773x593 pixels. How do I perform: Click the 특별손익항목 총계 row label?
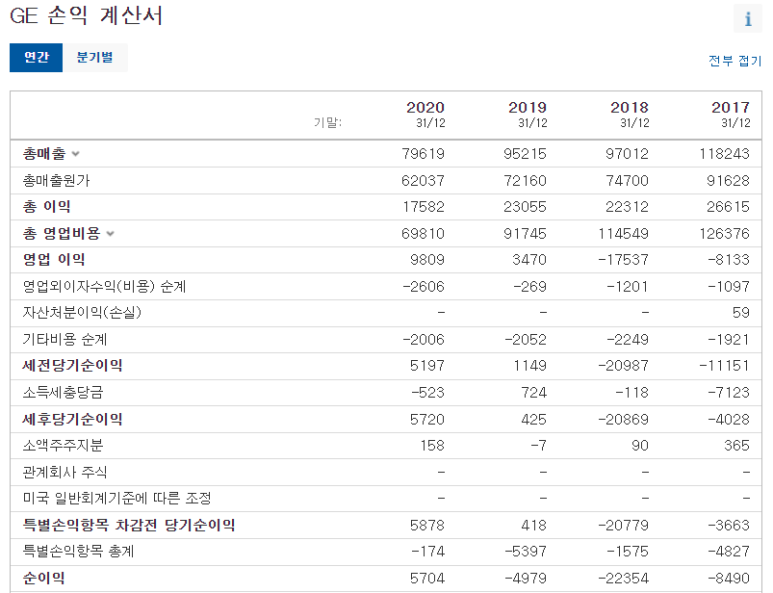78,551
